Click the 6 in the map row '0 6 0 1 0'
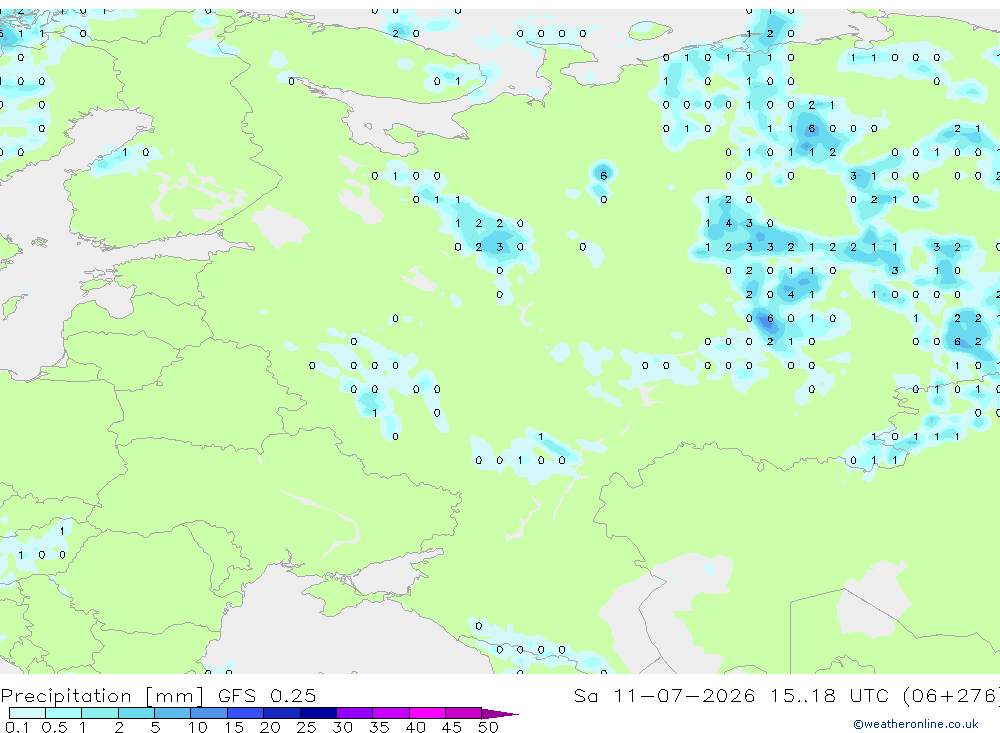 770,318
